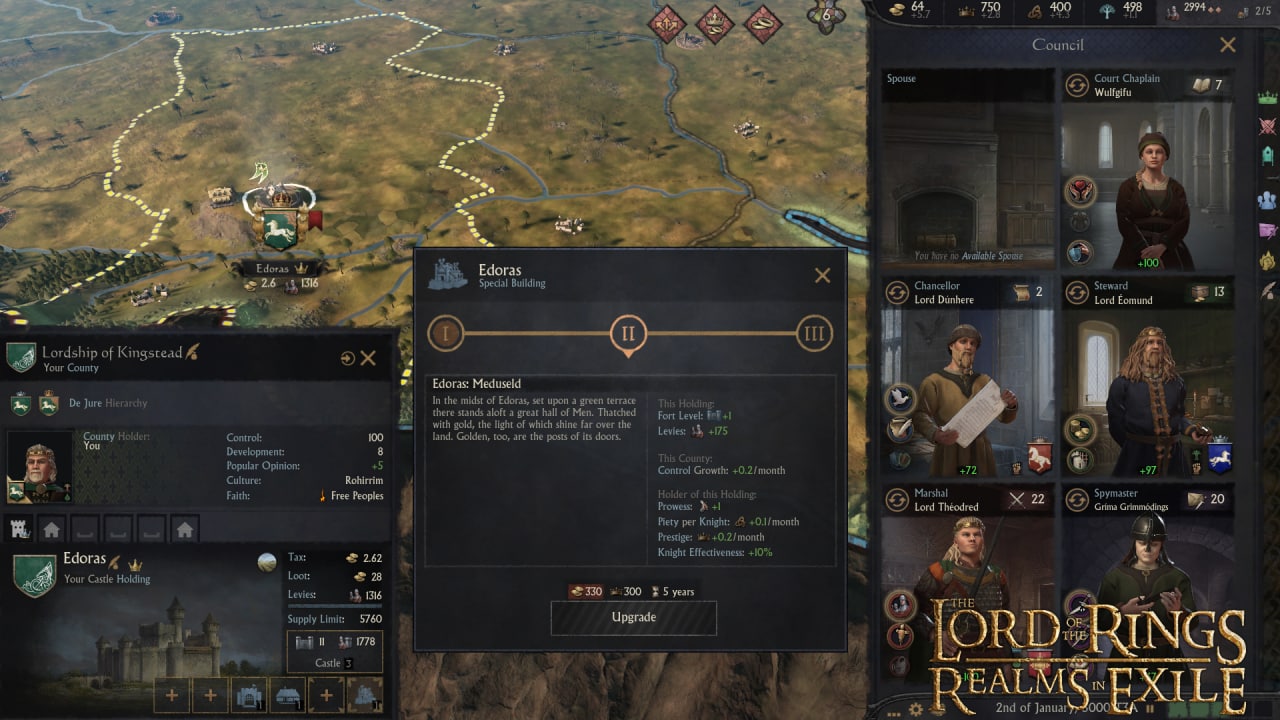Image resolution: width=1280 pixels, height=720 pixels.
Task: Click the Upgrade button
Action: tap(634, 618)
